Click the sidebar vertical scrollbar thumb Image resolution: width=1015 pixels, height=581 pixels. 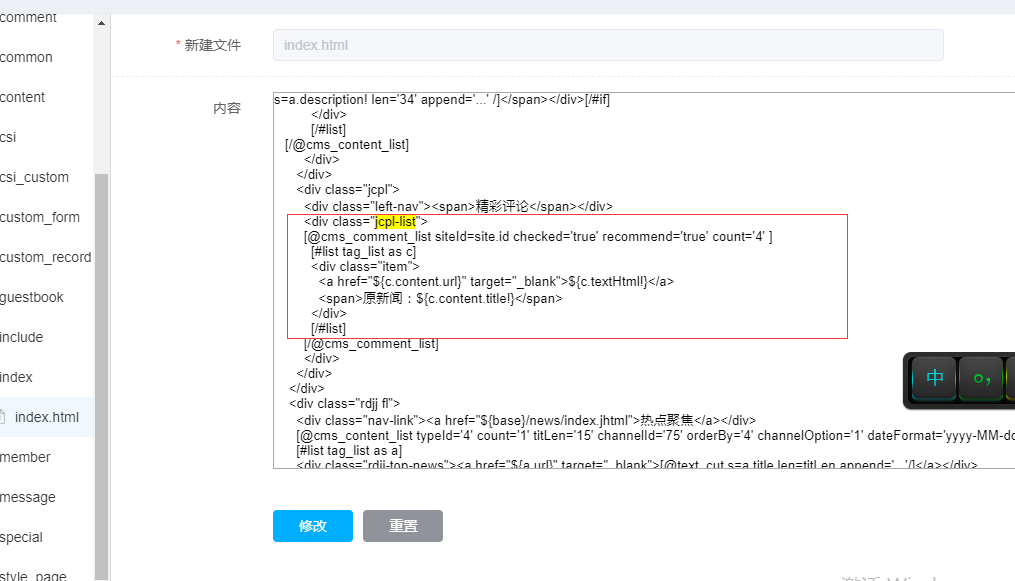102,377
